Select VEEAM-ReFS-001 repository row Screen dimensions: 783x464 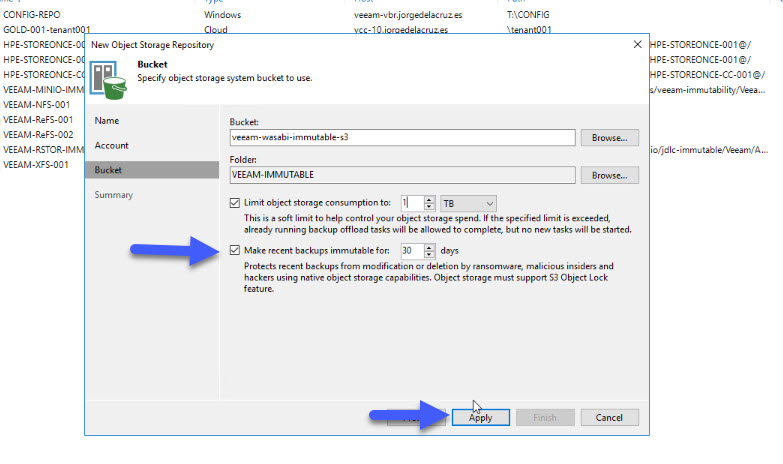pyautogui.click(x=38, y=120)
